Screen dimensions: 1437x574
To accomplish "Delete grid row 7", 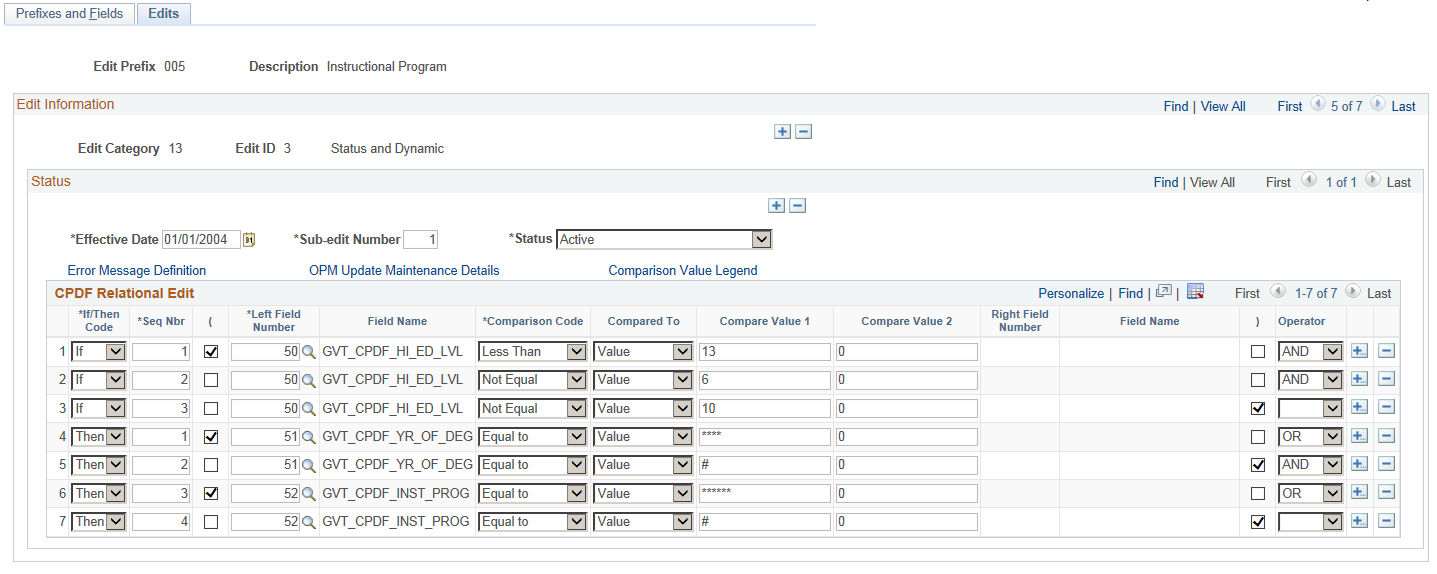I will point(1386,521).
